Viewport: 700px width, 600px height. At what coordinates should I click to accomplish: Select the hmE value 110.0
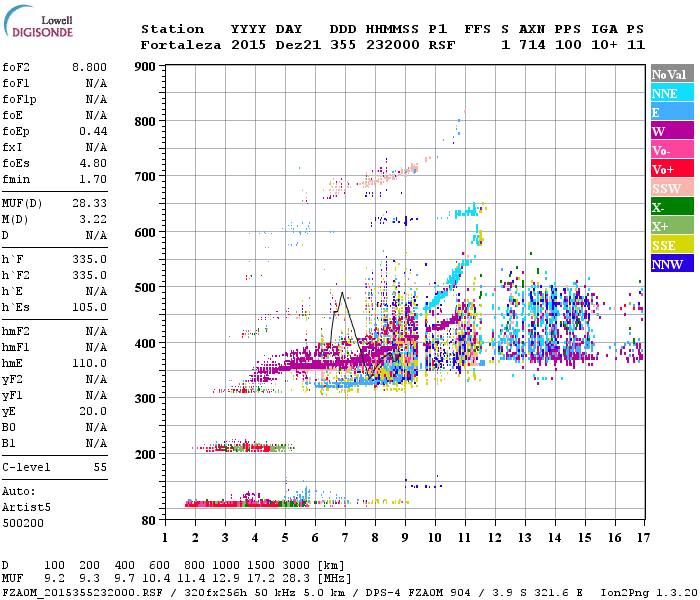89,363
